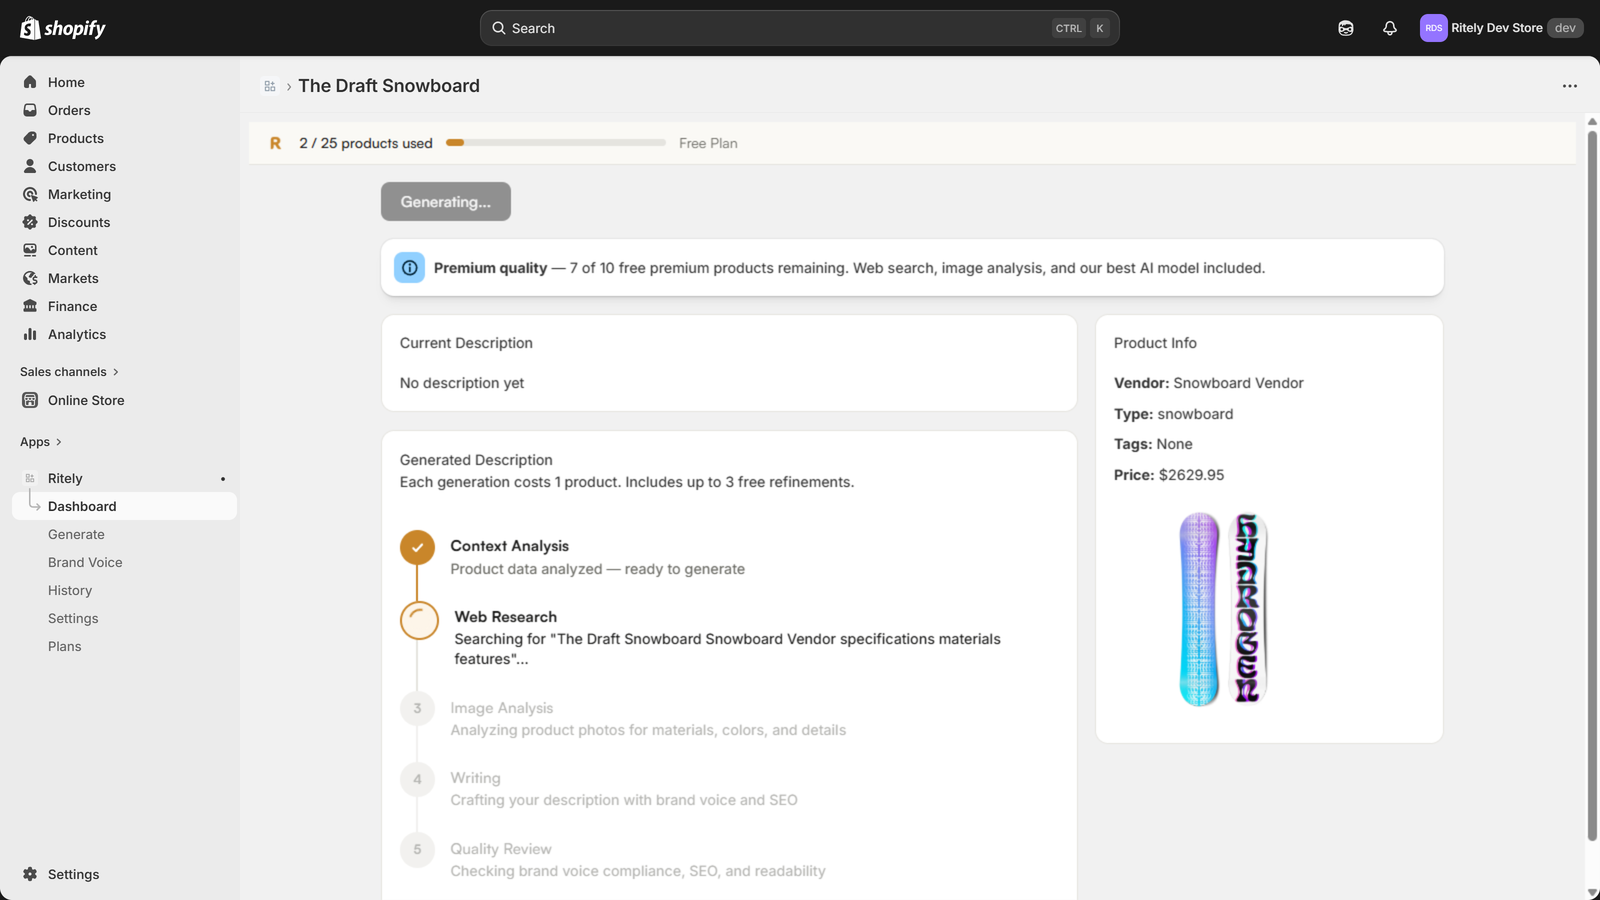Click the Markets globe icon
The image size is (1600, 900).
[30, 278]
